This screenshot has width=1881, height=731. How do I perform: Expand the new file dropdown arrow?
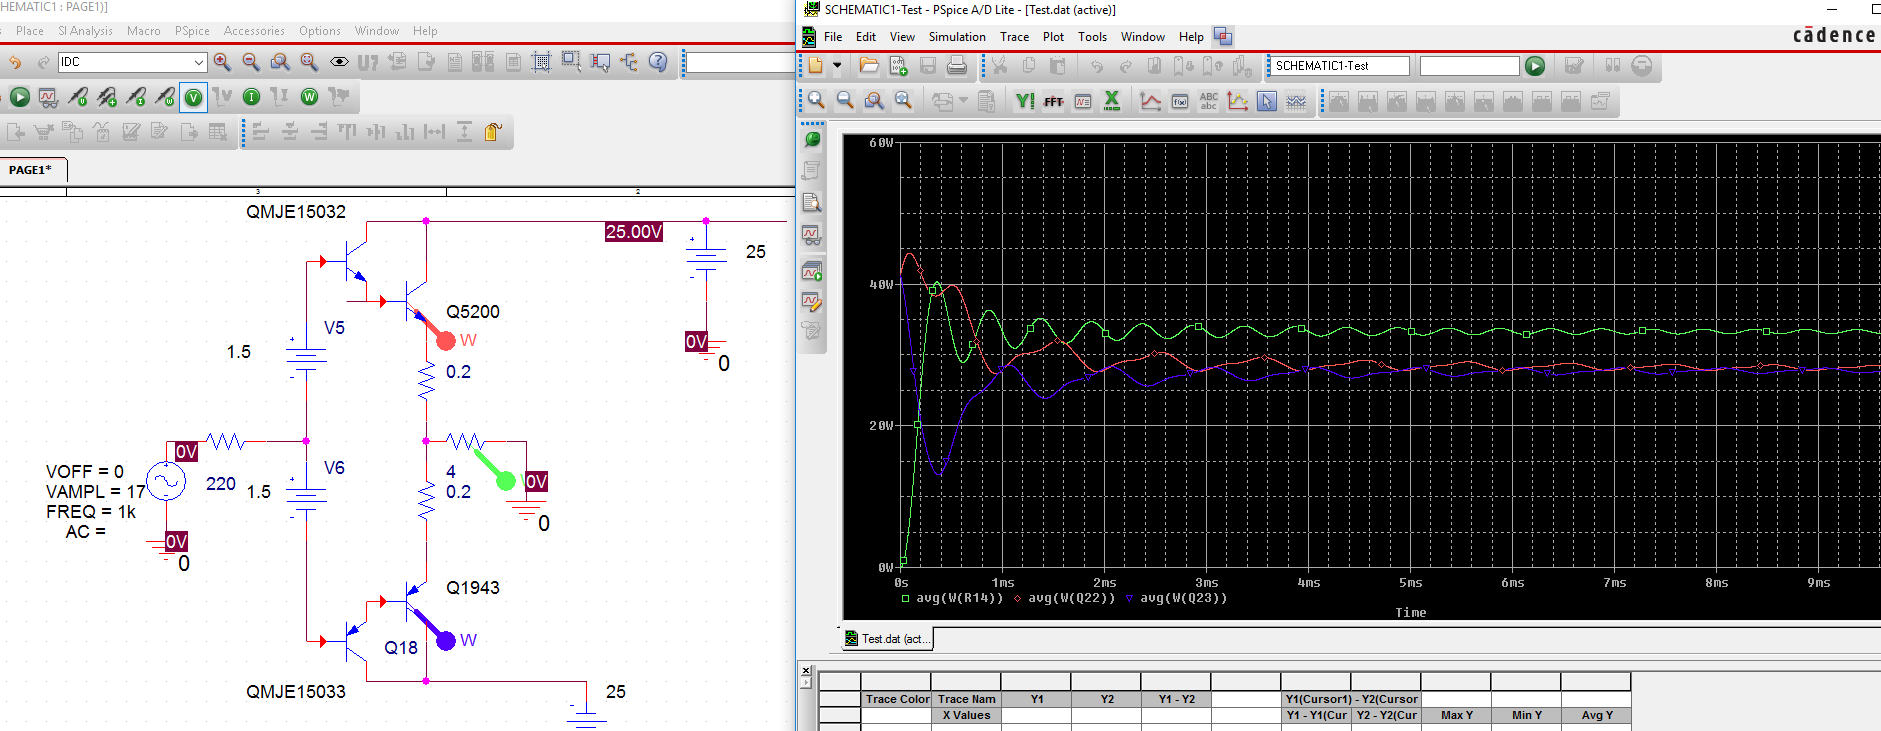pyautogui.click(x=837, y=66)
